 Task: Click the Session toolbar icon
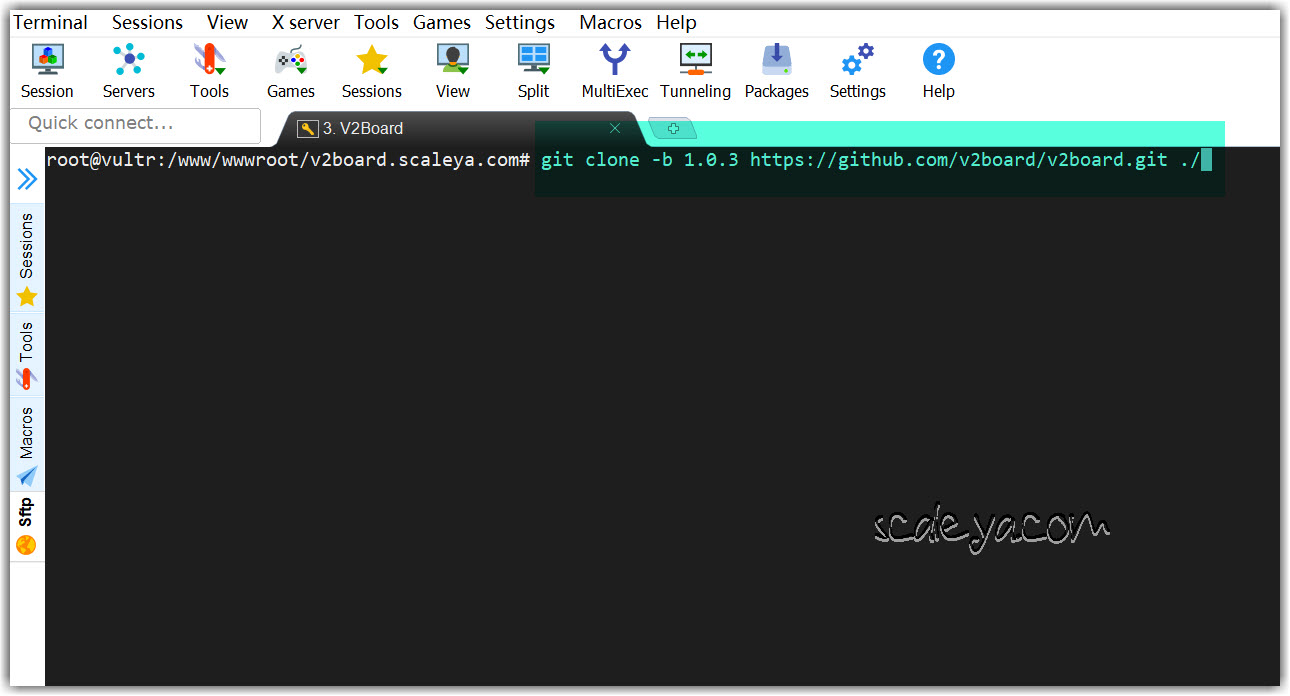pos(47,61)
